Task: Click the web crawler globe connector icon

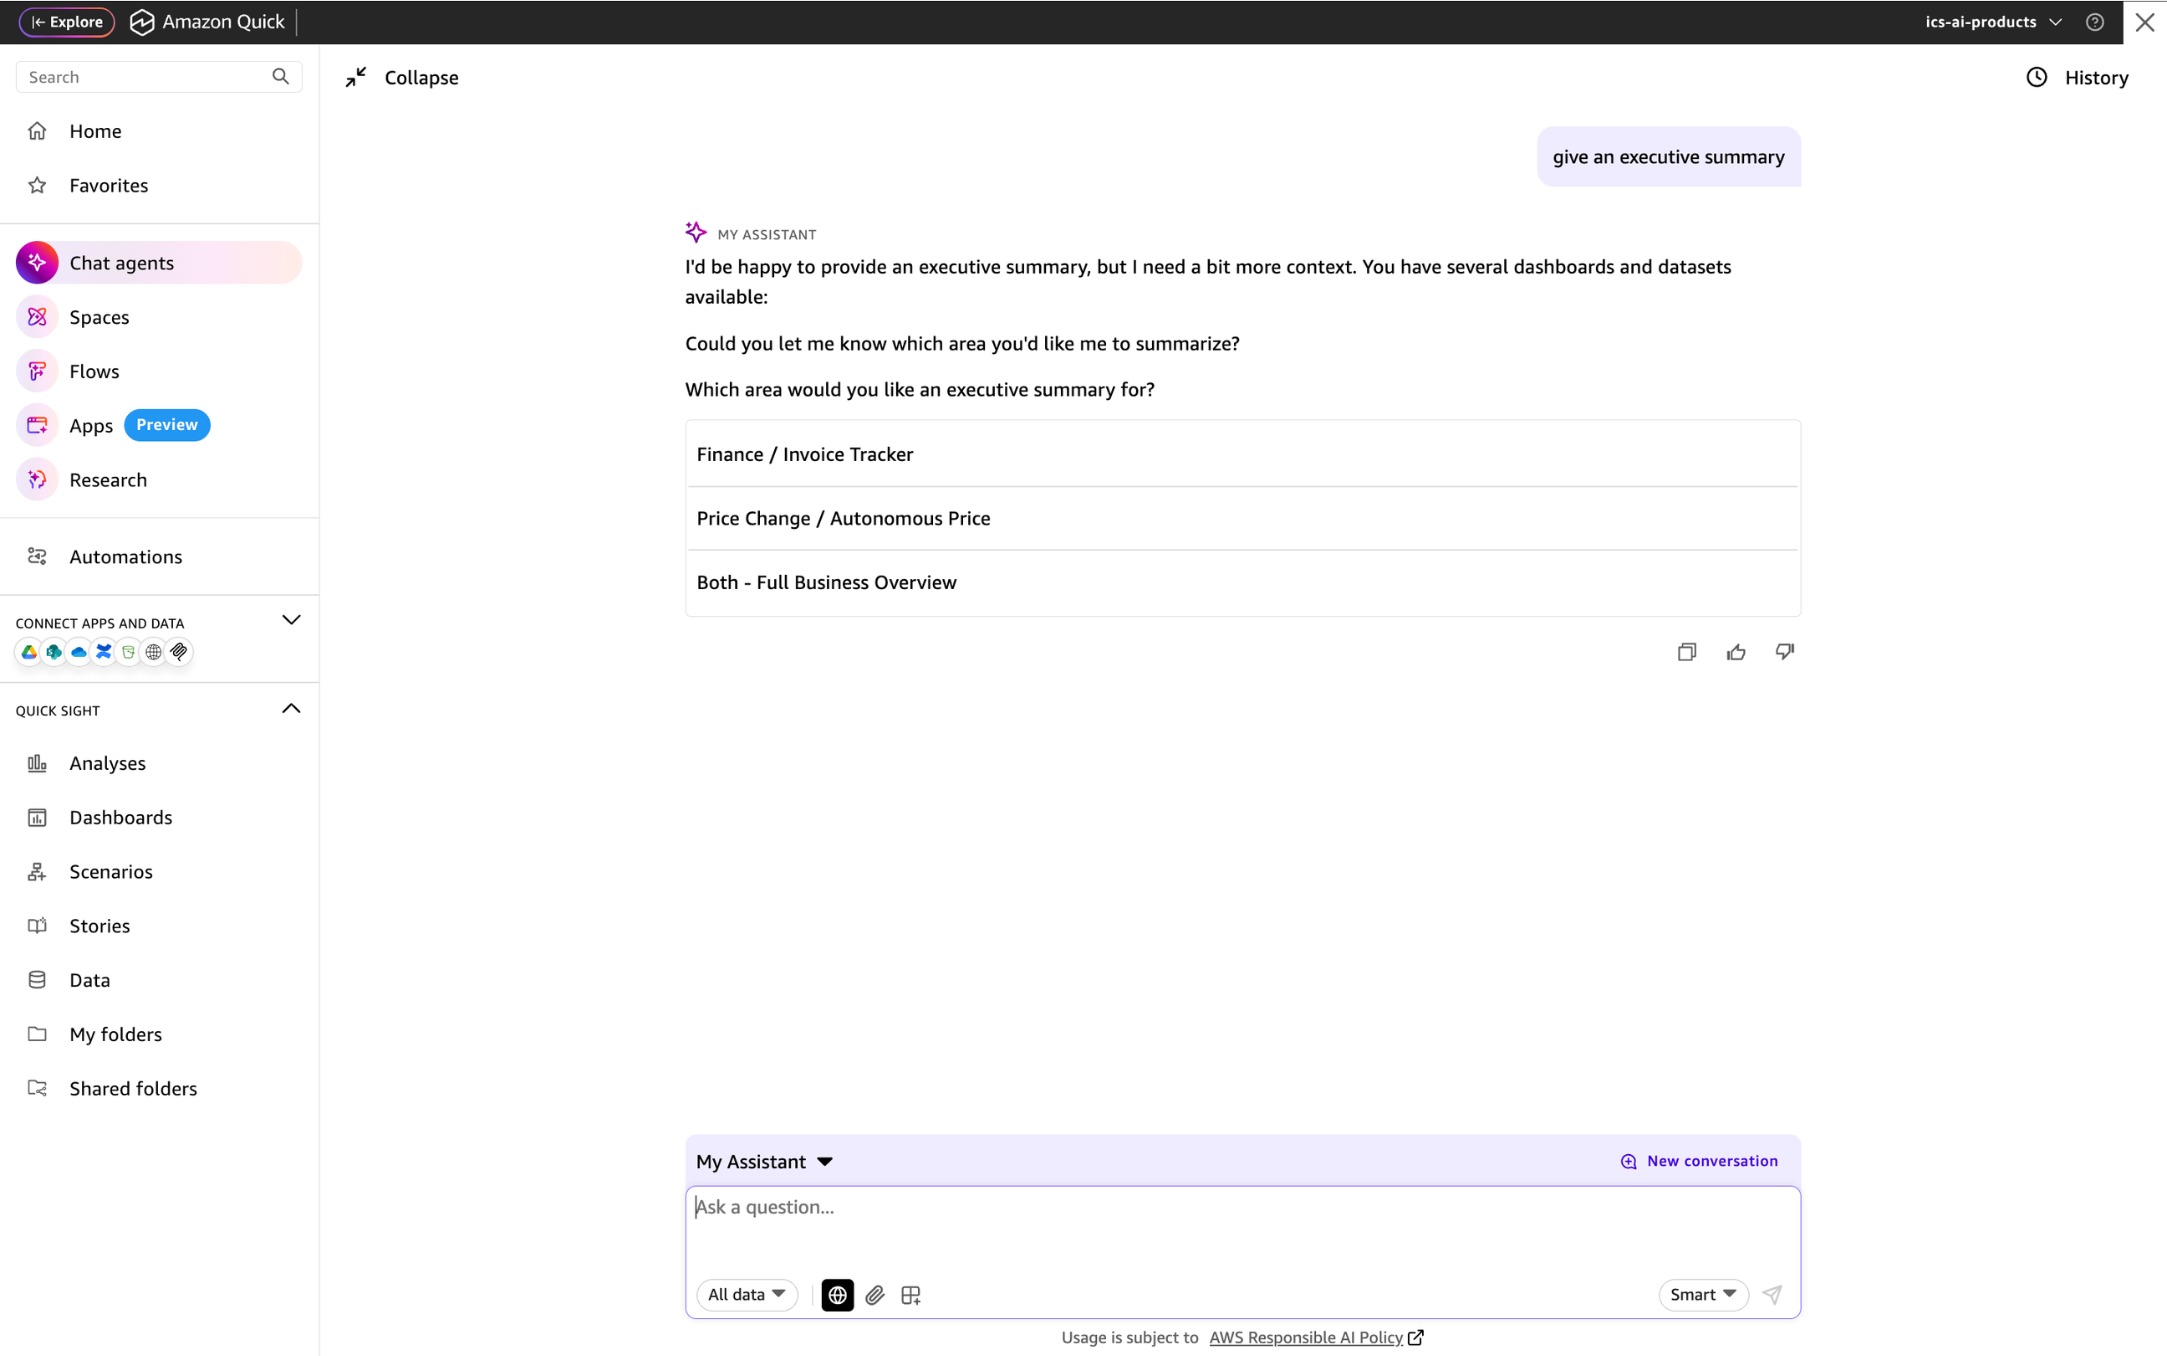Action: 154,652
